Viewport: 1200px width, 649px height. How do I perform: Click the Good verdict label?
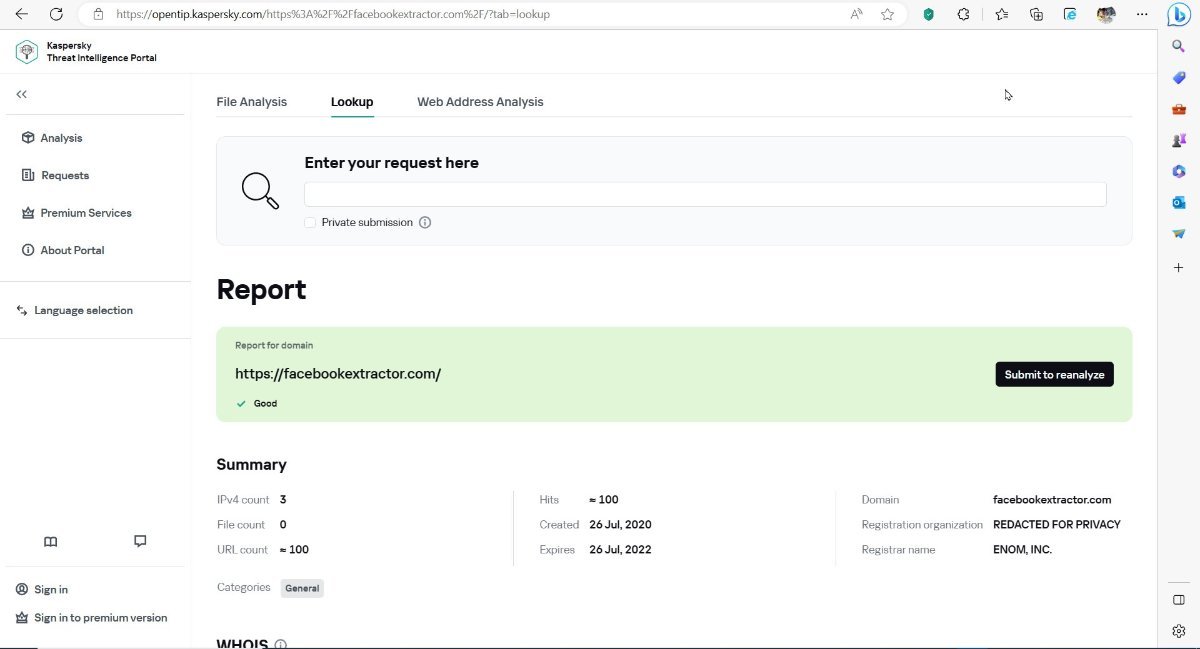pos(265,404)
